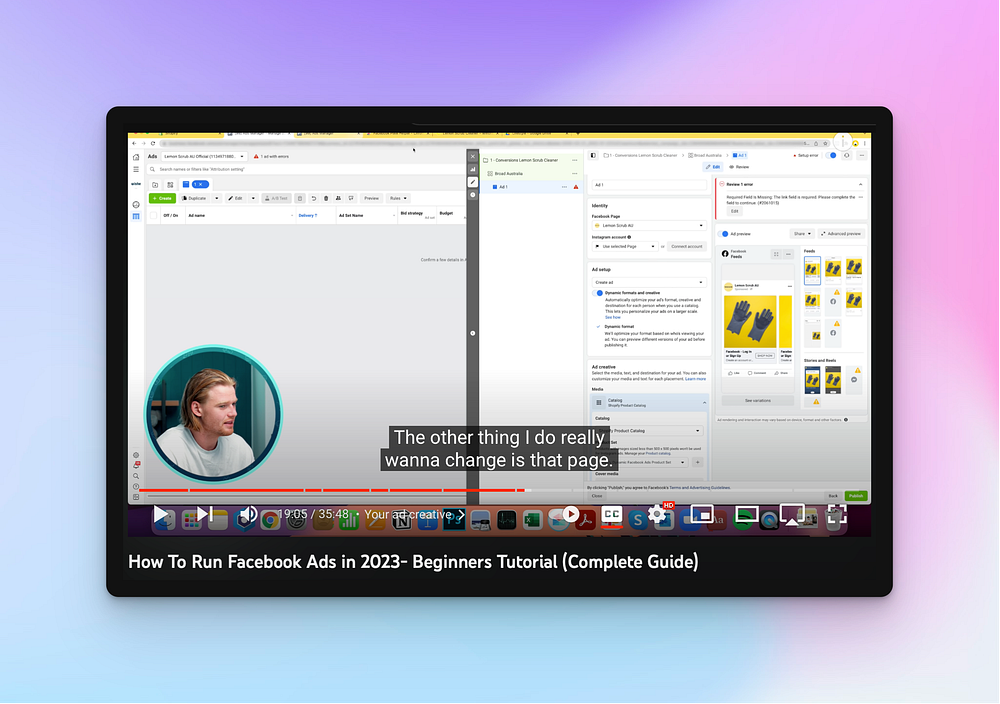Toggle the Ad preview switch
The height and width of the screenshot is (704, 1000).
724,234
